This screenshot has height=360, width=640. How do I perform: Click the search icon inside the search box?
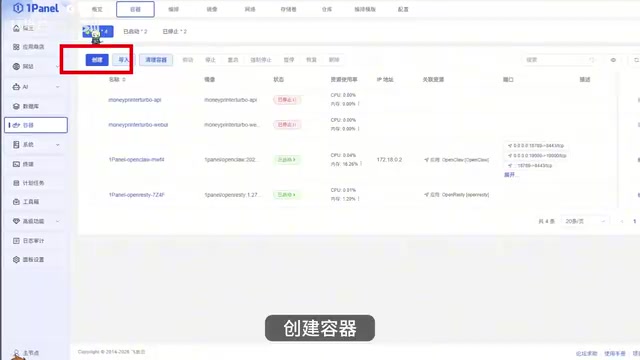[x=591, y=60]
